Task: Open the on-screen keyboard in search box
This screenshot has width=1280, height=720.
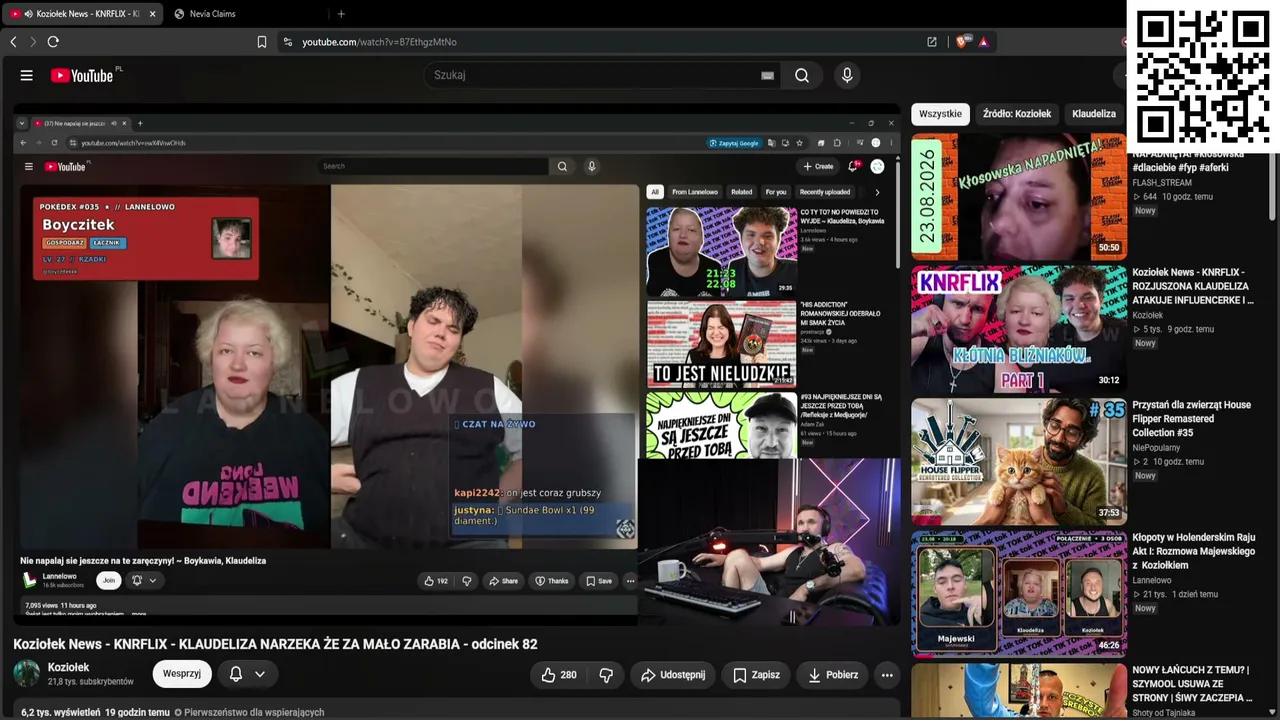Action: coord(767,75)
